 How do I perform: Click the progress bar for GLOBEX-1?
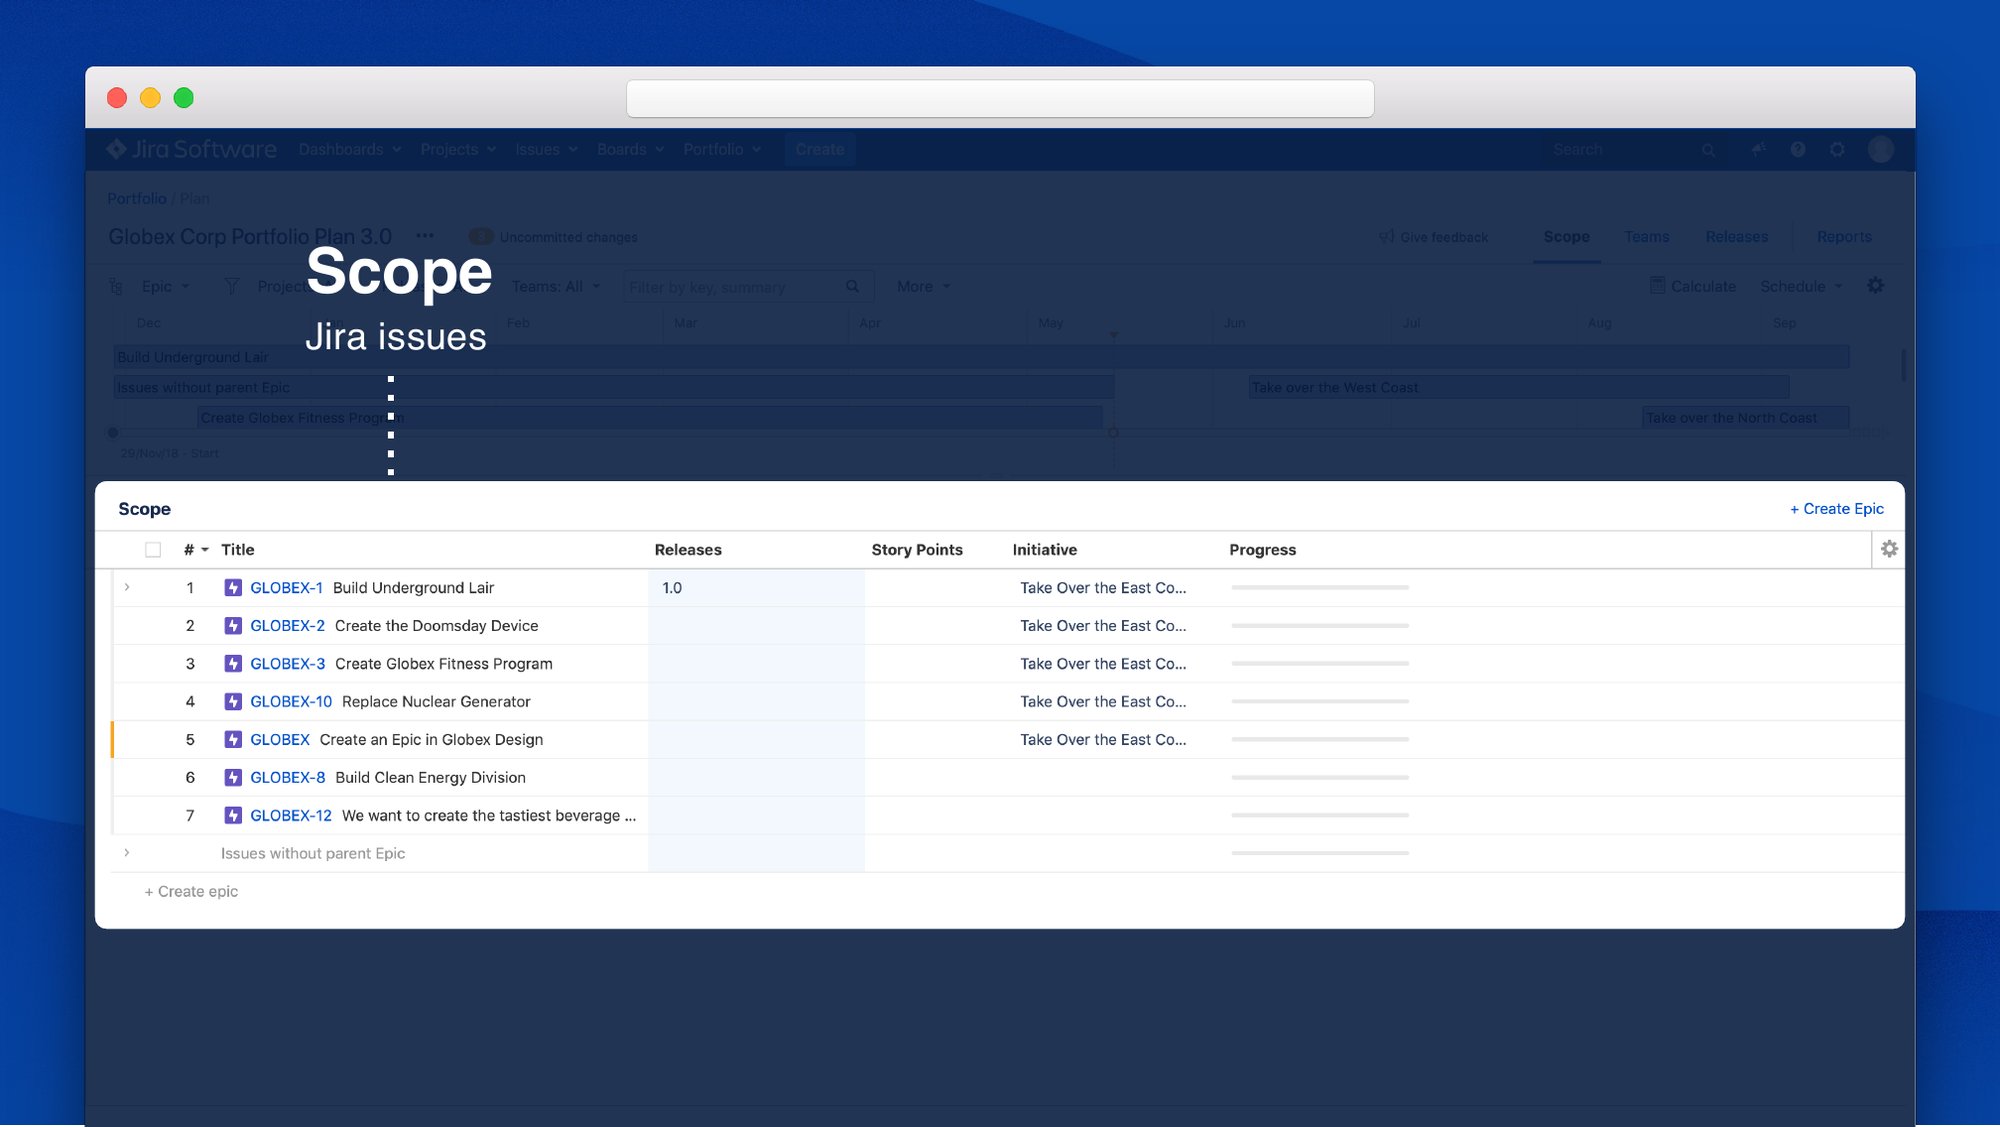pos(1320,588)
